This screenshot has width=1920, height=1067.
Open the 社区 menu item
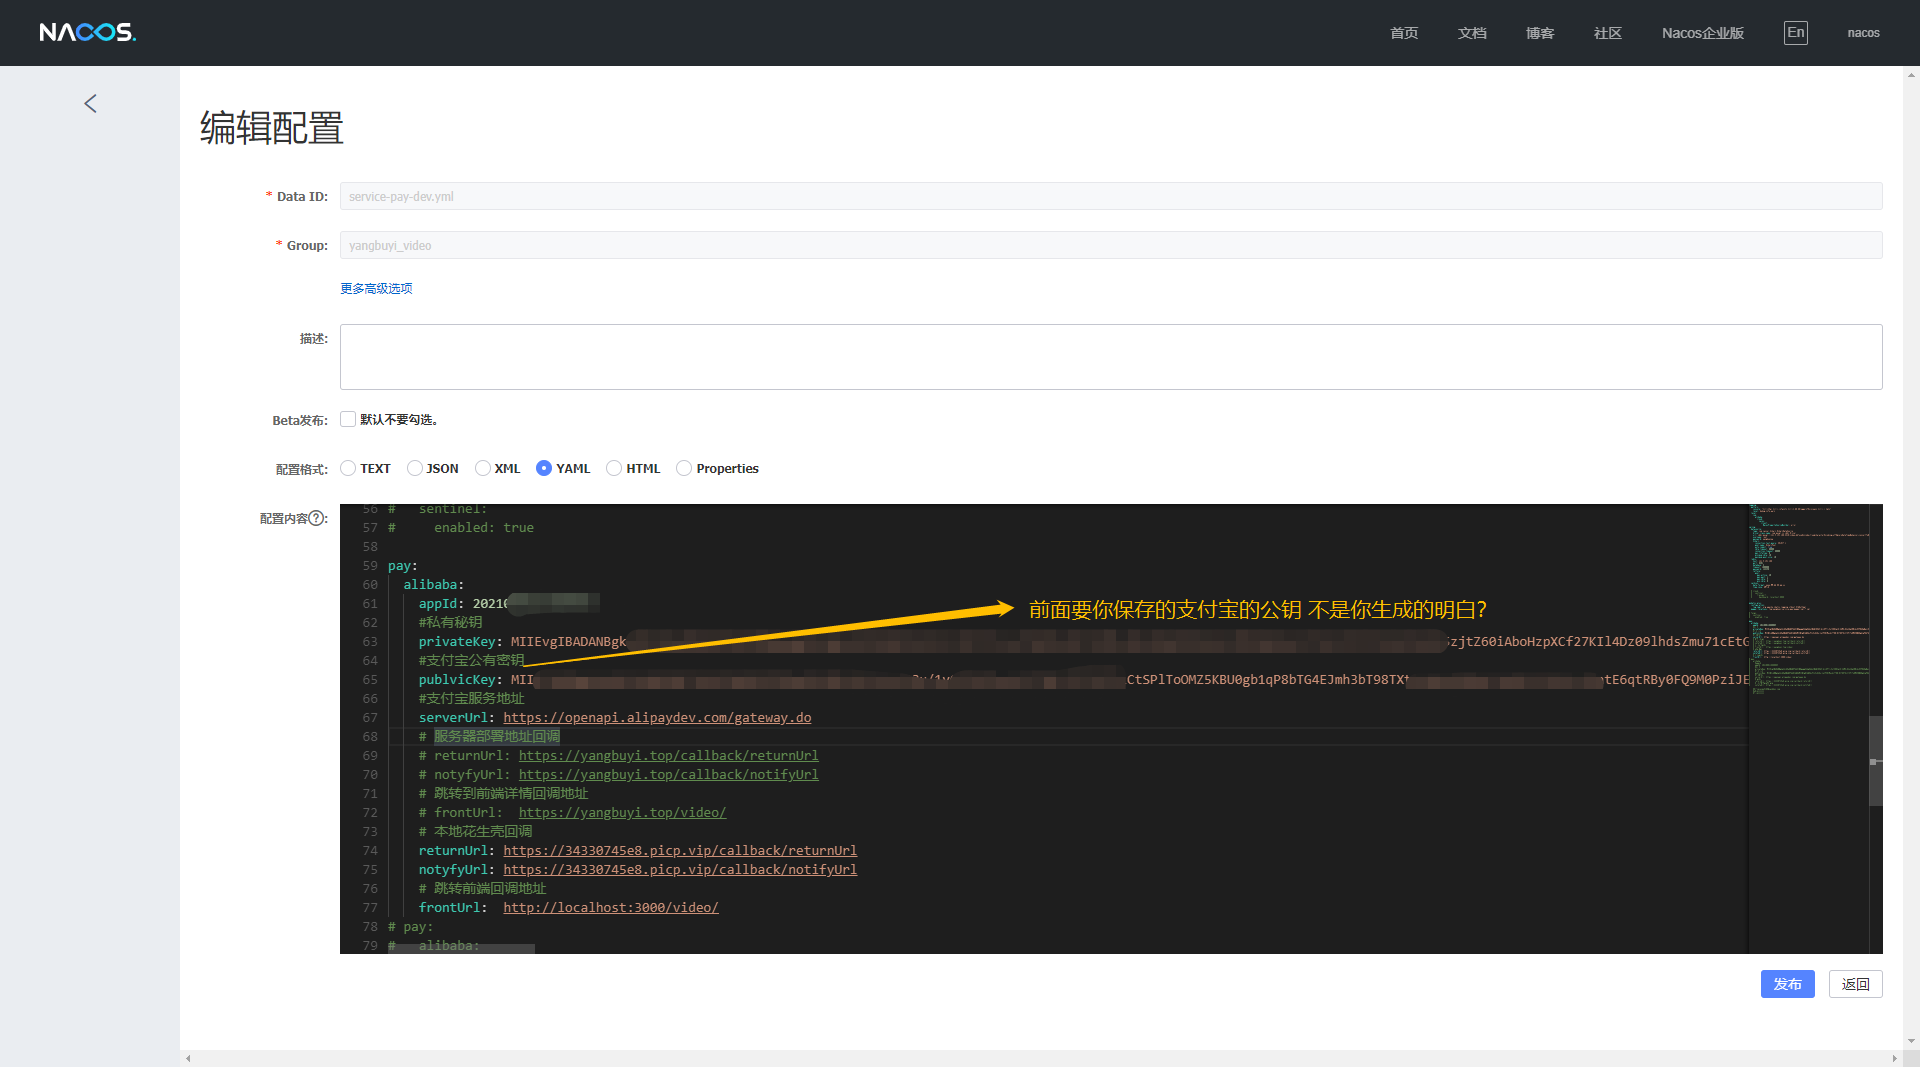1608,33
